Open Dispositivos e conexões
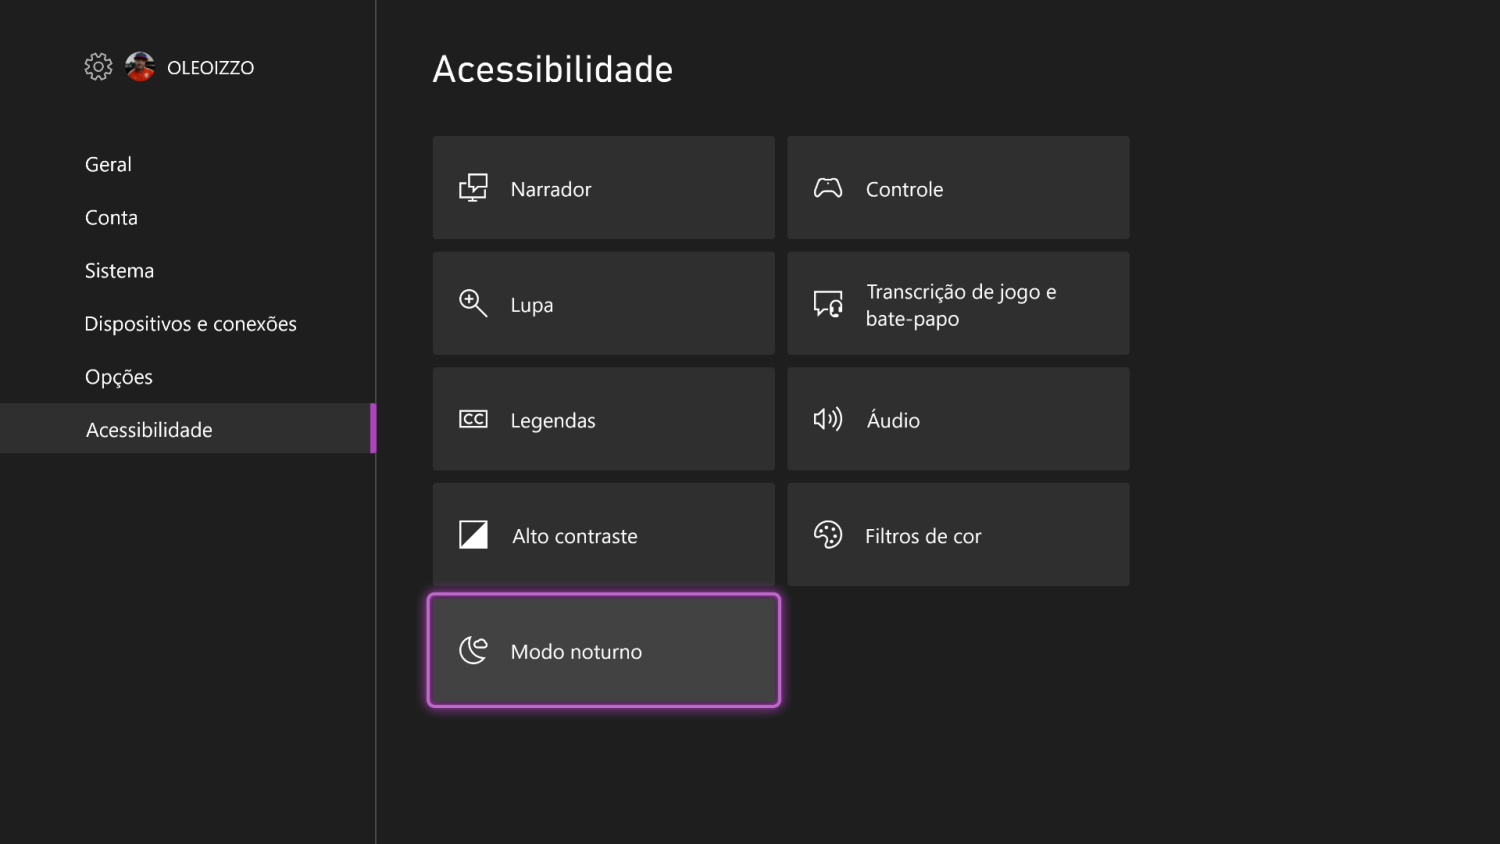The height and width of the screenshot is (844, 1500). click(x=188, y=323)
